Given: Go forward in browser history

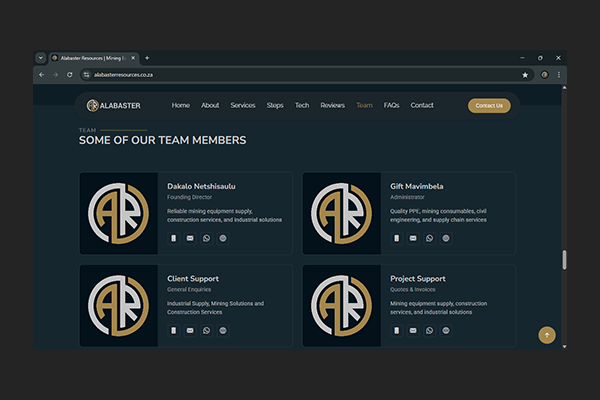Looking at the screenshot, I should [x=55, y=75].
